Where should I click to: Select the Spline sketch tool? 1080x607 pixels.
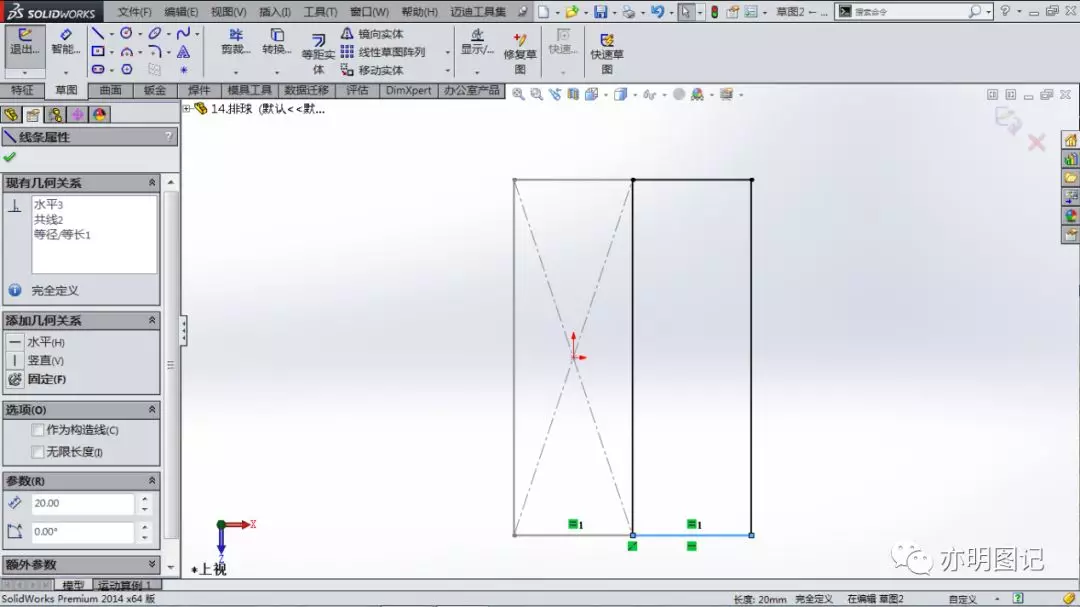(x=183, y=33)
